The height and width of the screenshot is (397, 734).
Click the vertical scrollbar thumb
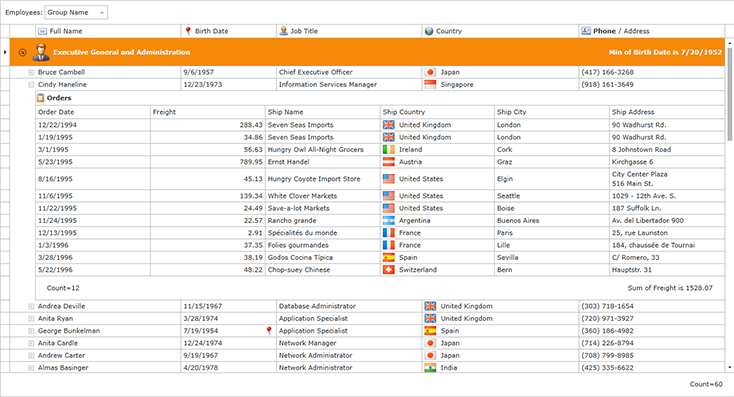pyautogui.click(x=729, y=94)
